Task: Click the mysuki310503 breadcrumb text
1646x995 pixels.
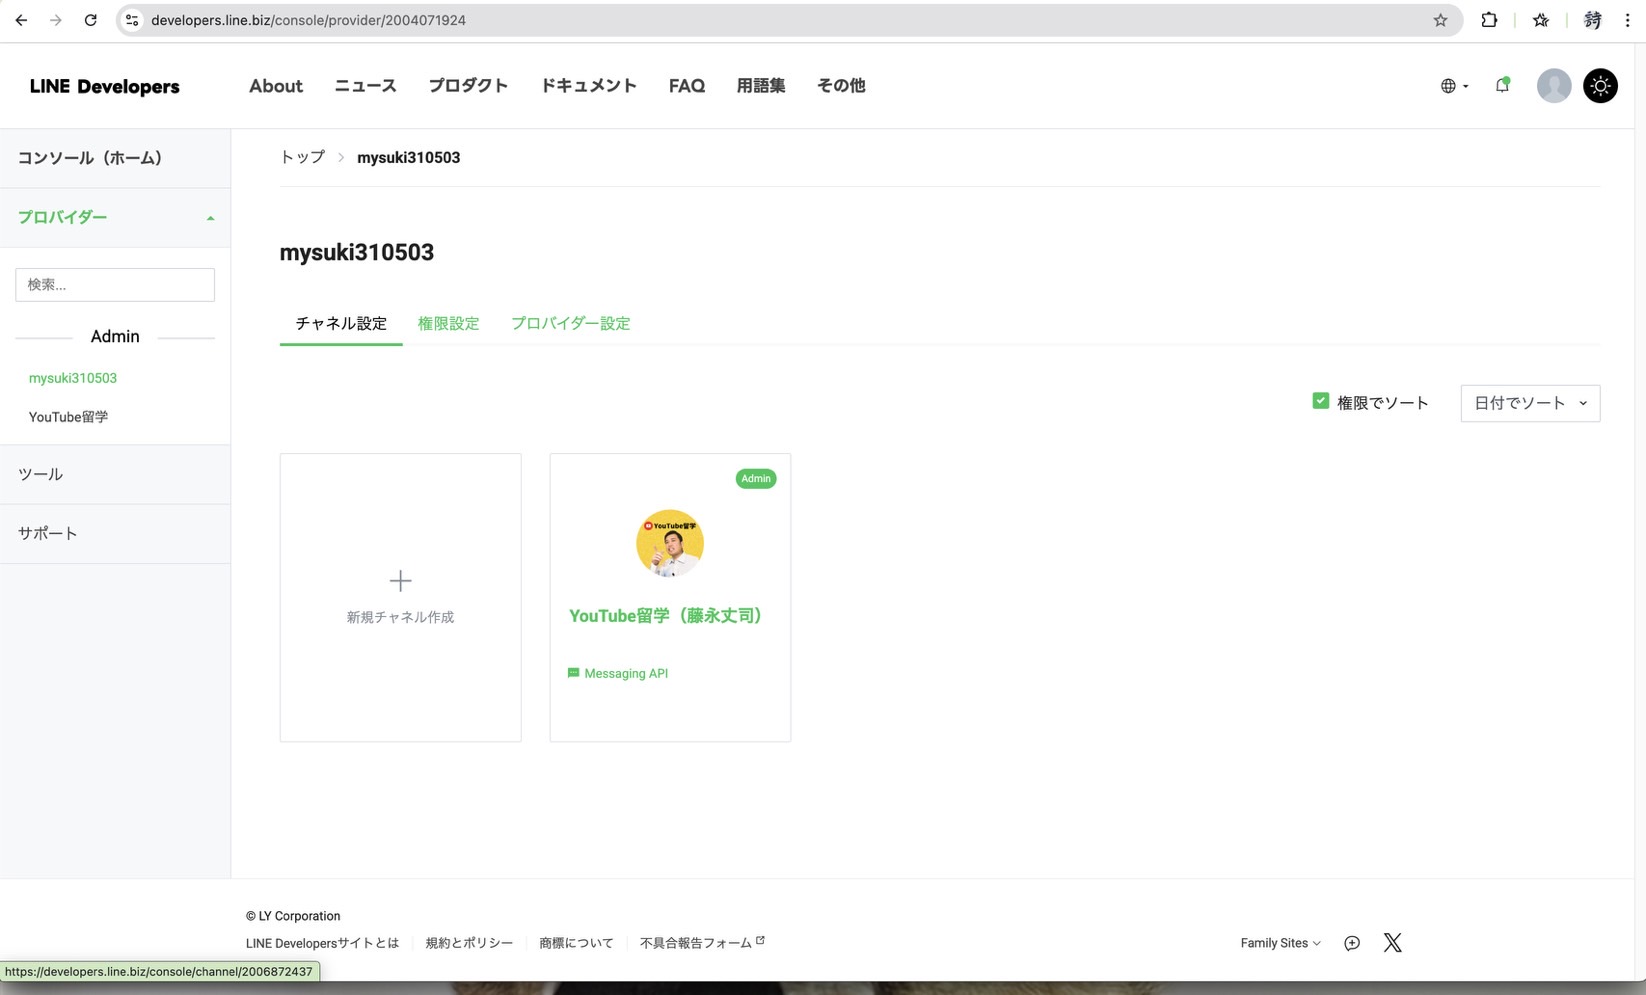Action: pos(408,157)
